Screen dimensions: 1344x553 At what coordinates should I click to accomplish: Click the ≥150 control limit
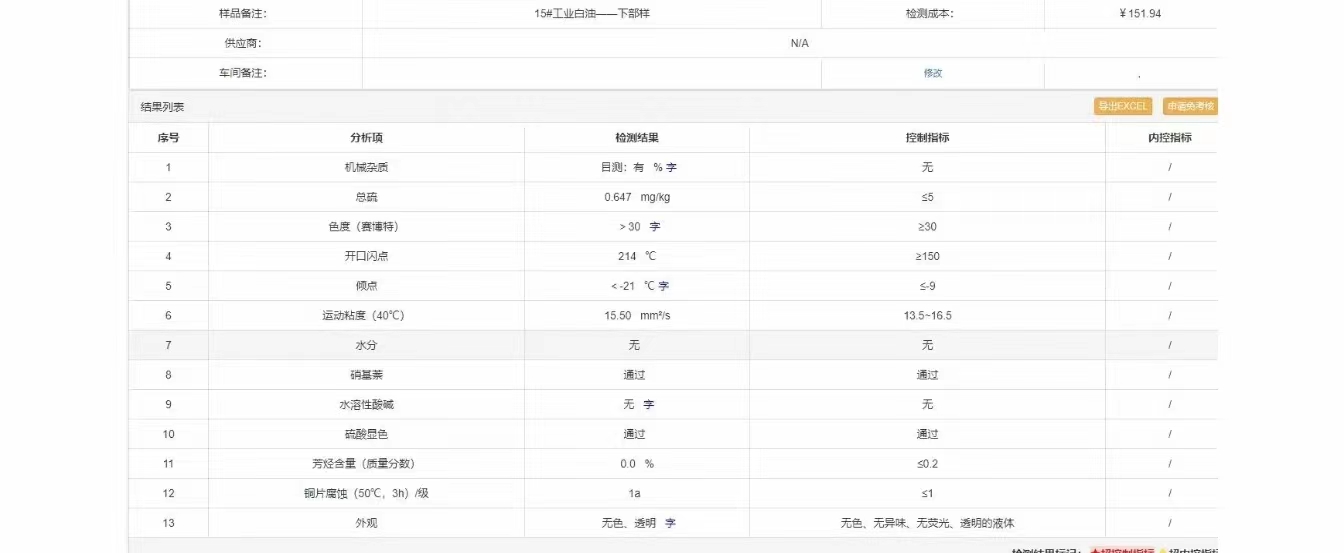tap(927, 256)
